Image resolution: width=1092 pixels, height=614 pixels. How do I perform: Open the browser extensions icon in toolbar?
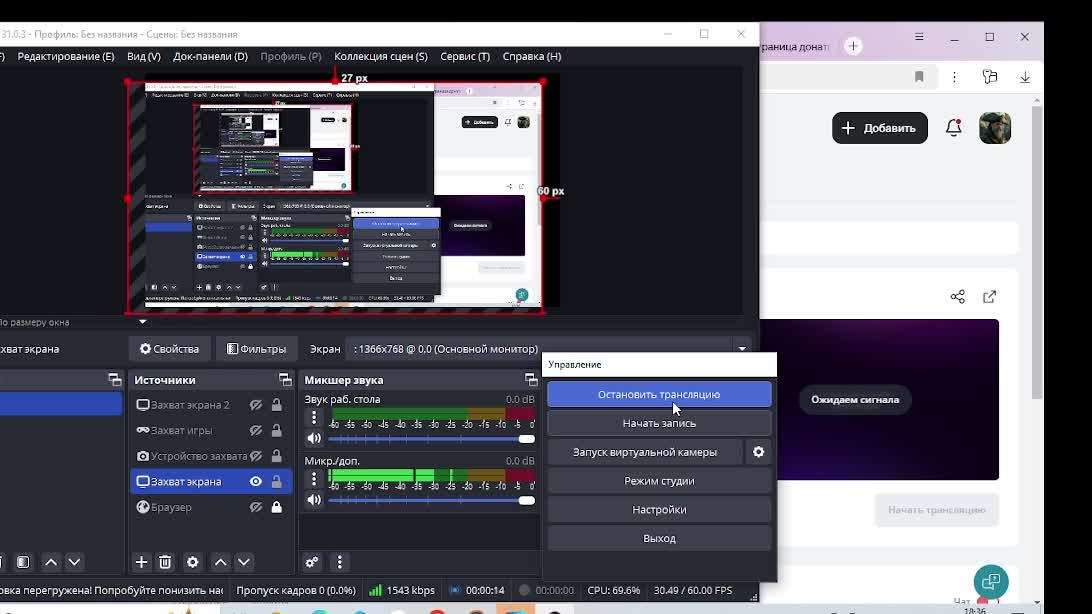click(x=990, y=77)
